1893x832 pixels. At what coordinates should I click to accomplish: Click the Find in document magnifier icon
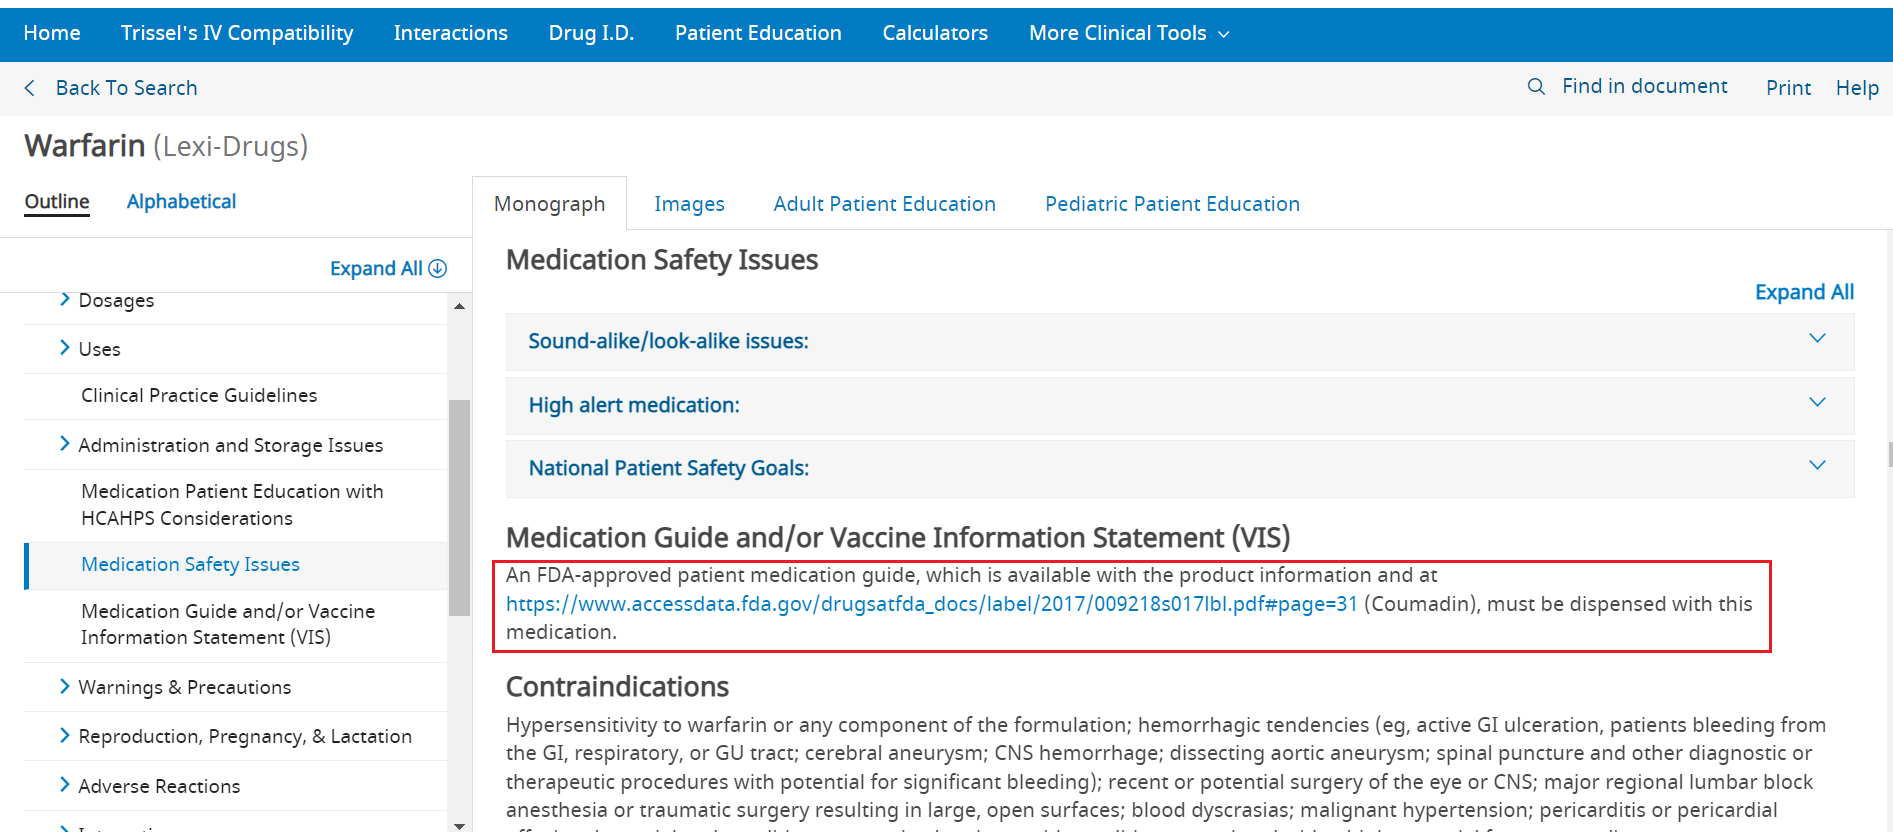pos(1536,87)
